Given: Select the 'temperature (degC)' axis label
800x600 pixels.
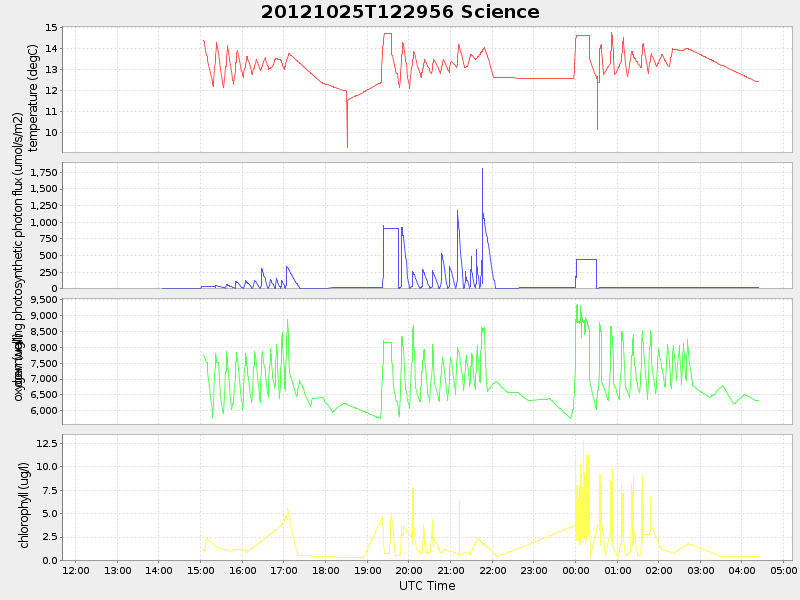Looking at the screenshot, I should click(33, 98).
